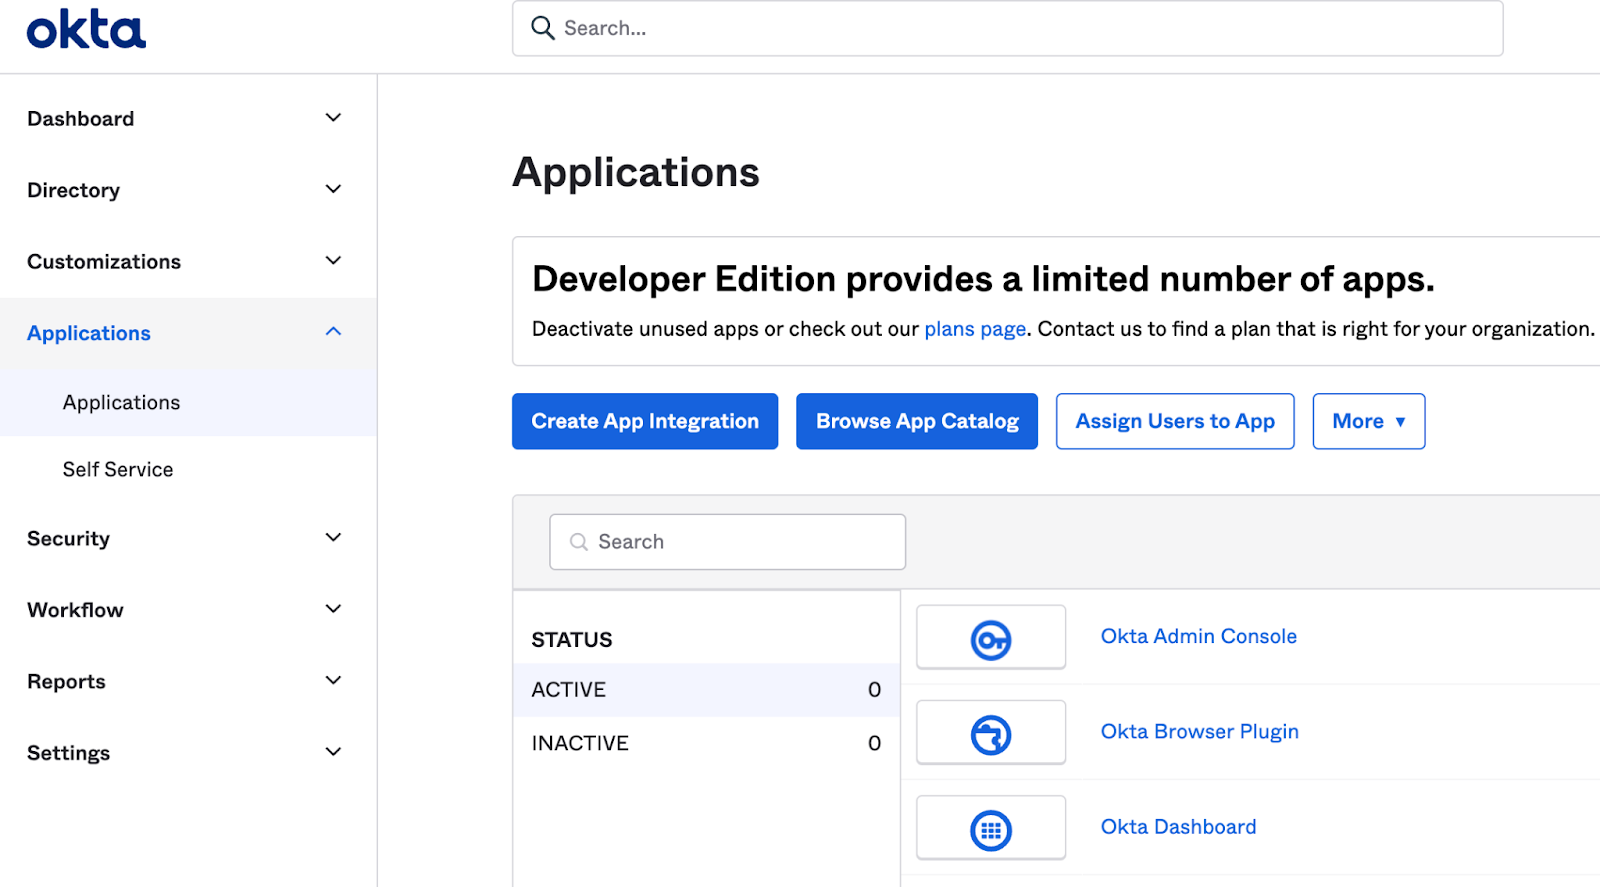Filter by ACTIVE status
This screenshot has width=1600, height=887.
click(x=706, y=690)
